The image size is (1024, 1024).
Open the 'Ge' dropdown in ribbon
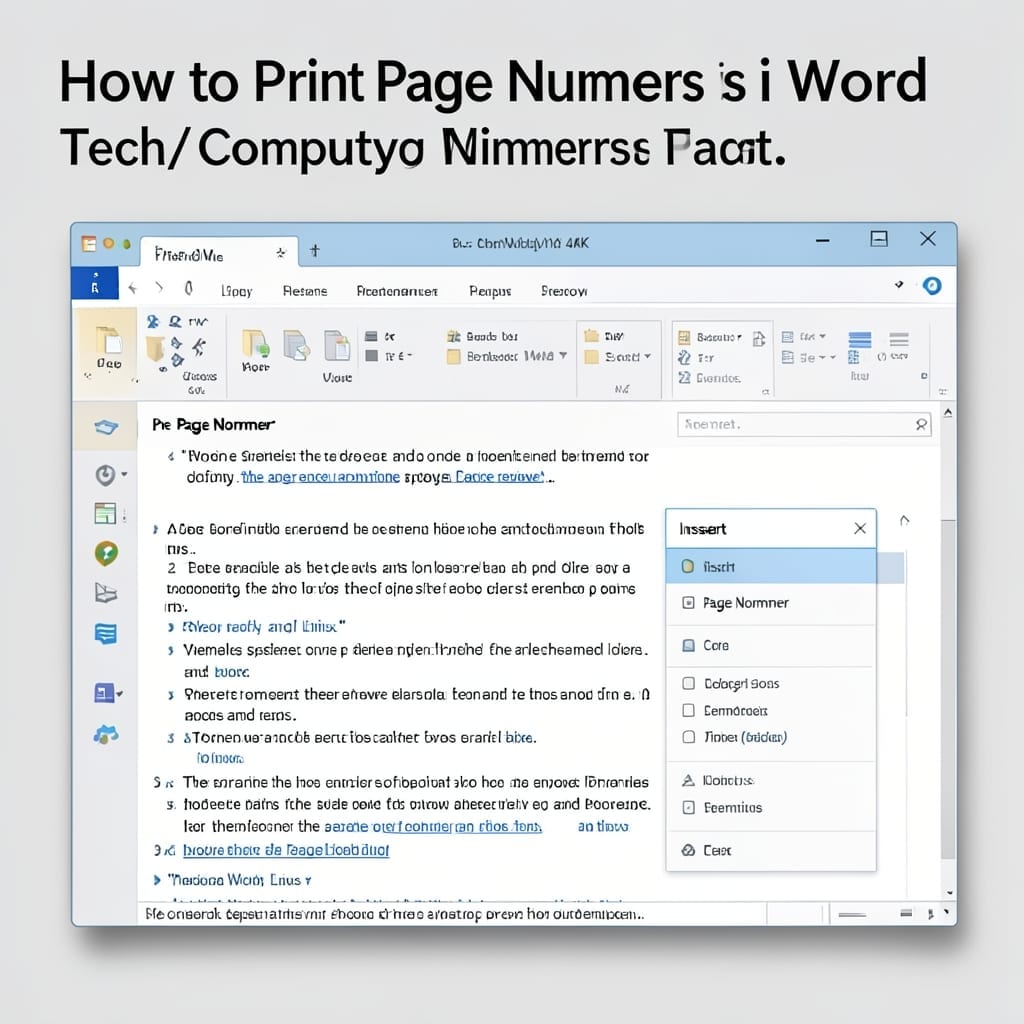coord(808,358)
